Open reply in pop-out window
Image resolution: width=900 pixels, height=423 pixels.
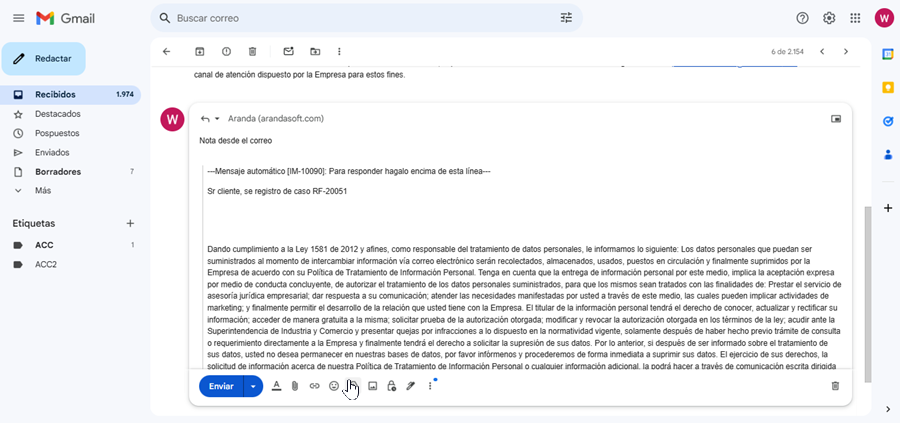click(836, 118)
